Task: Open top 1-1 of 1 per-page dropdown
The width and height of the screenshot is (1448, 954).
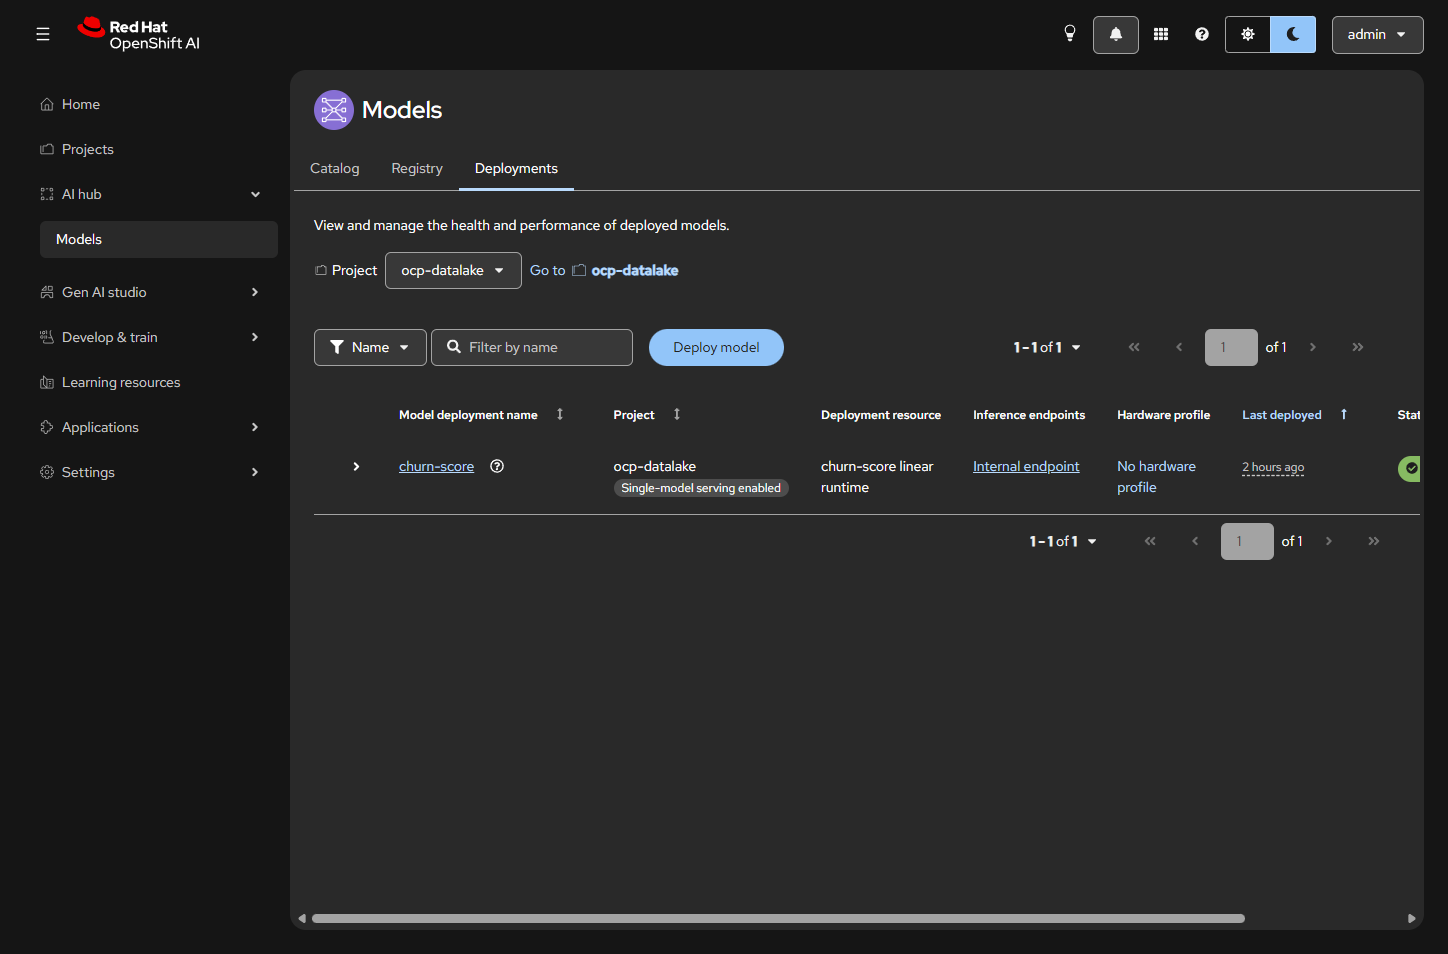Action: pyautogui.click(x=1047, y=347)
